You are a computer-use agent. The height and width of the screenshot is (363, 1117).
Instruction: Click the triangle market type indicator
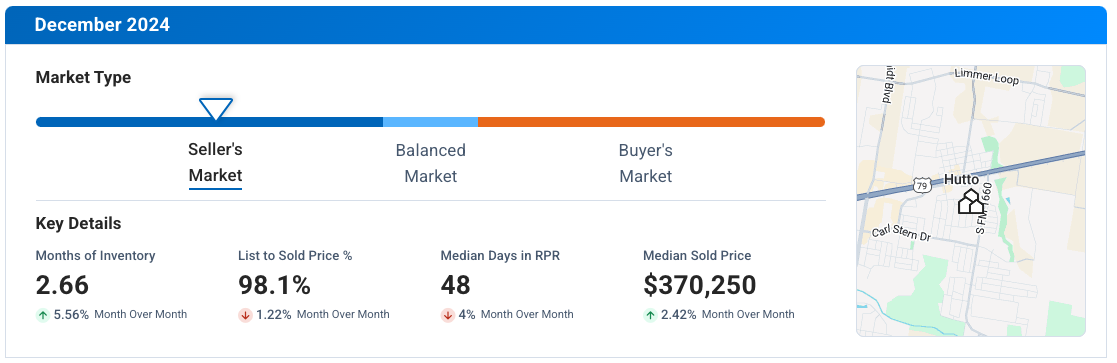click(216, 109)
